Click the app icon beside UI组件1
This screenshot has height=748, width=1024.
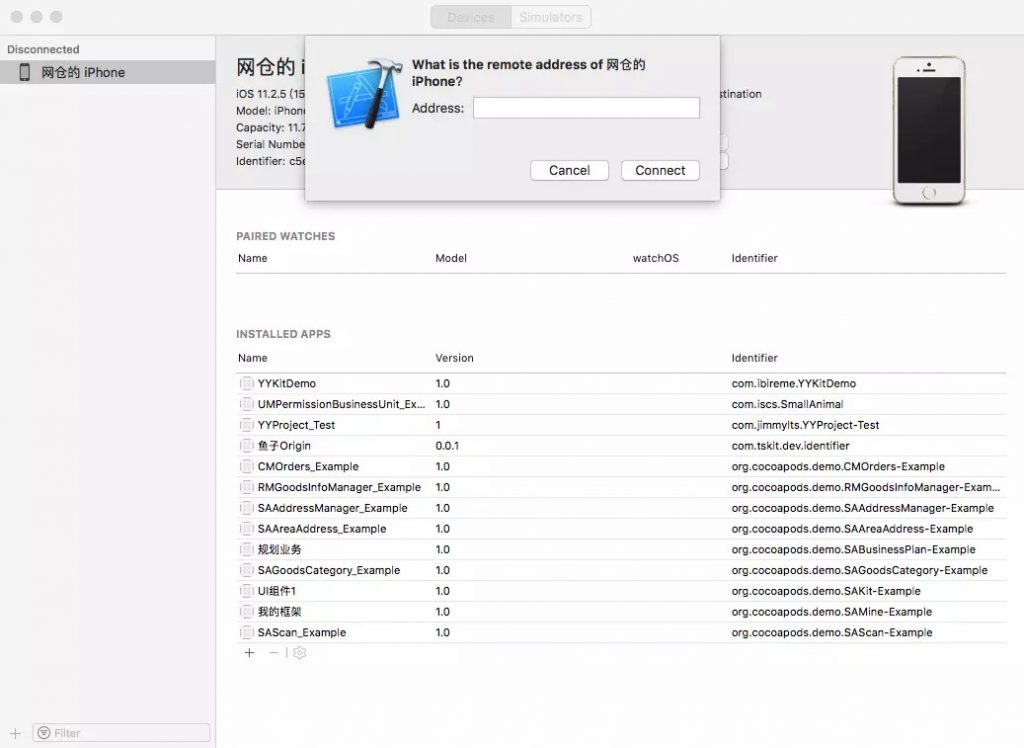click(246, 591)
